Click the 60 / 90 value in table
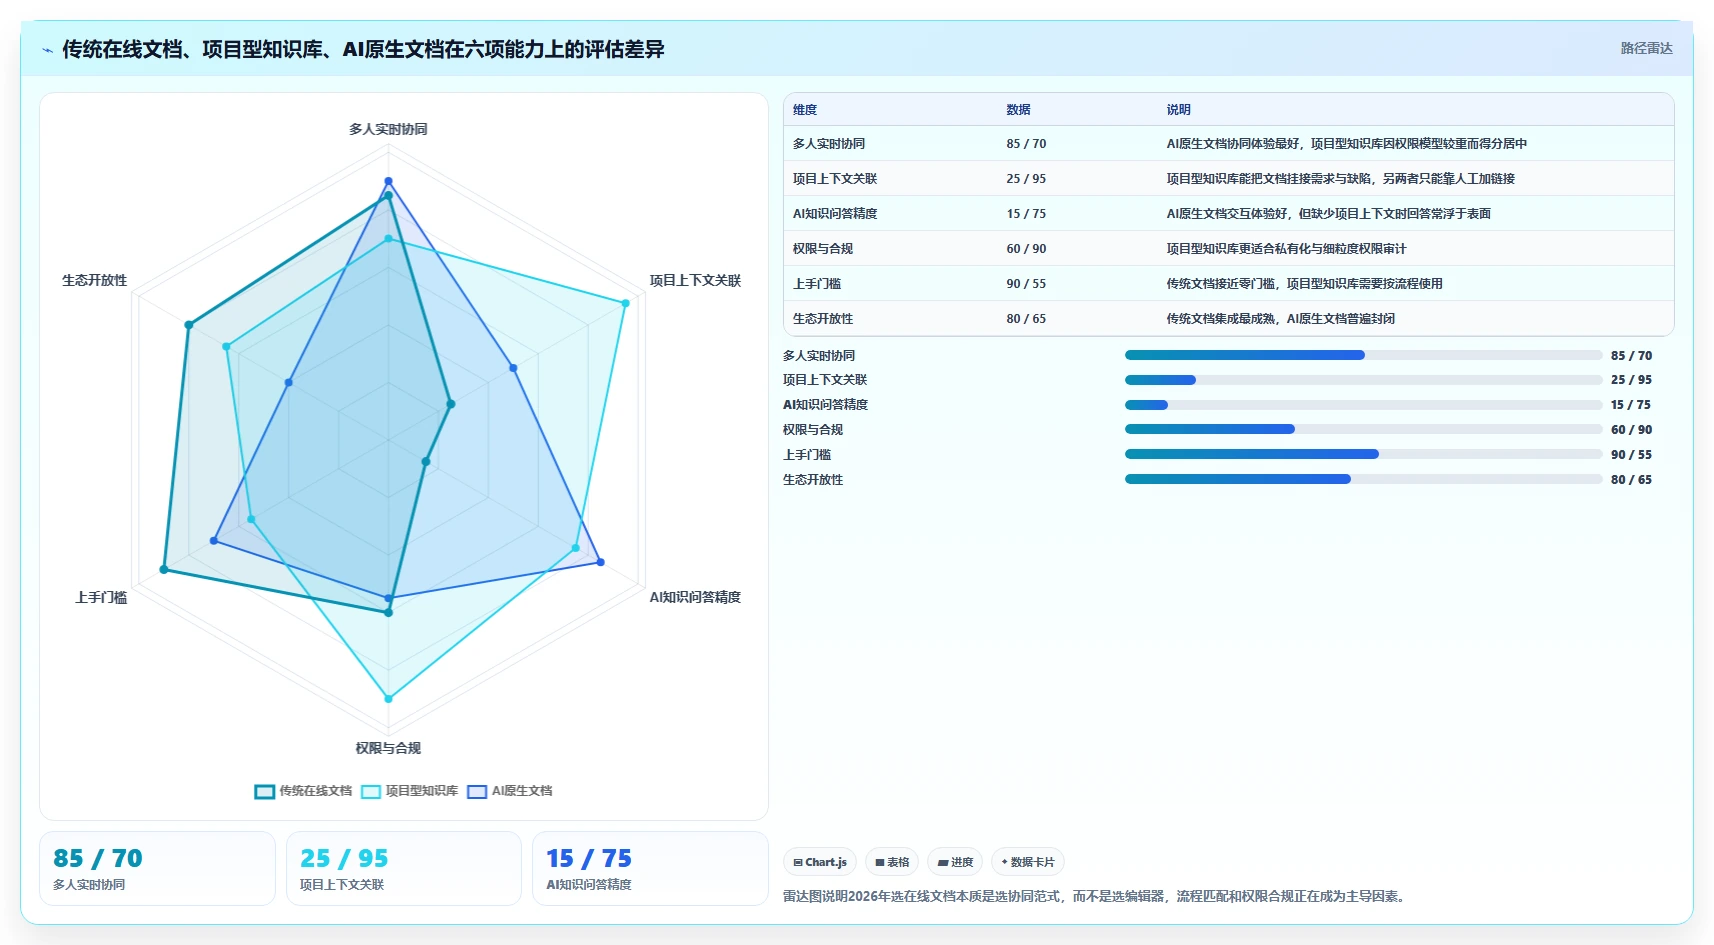This screenshot has width=1714, height=945. [1026, 249]
